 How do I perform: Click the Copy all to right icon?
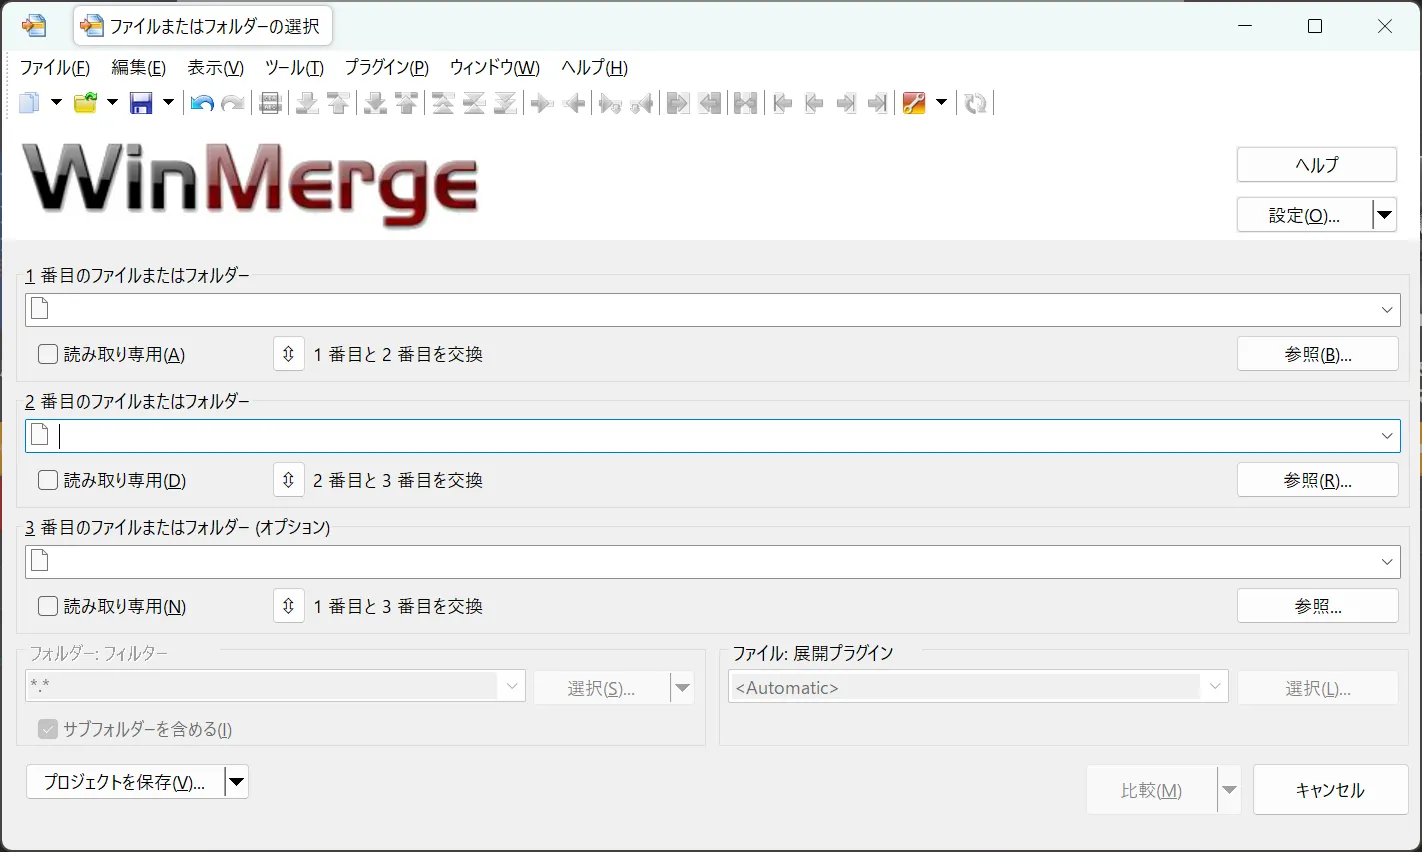[x=678, y=102]
